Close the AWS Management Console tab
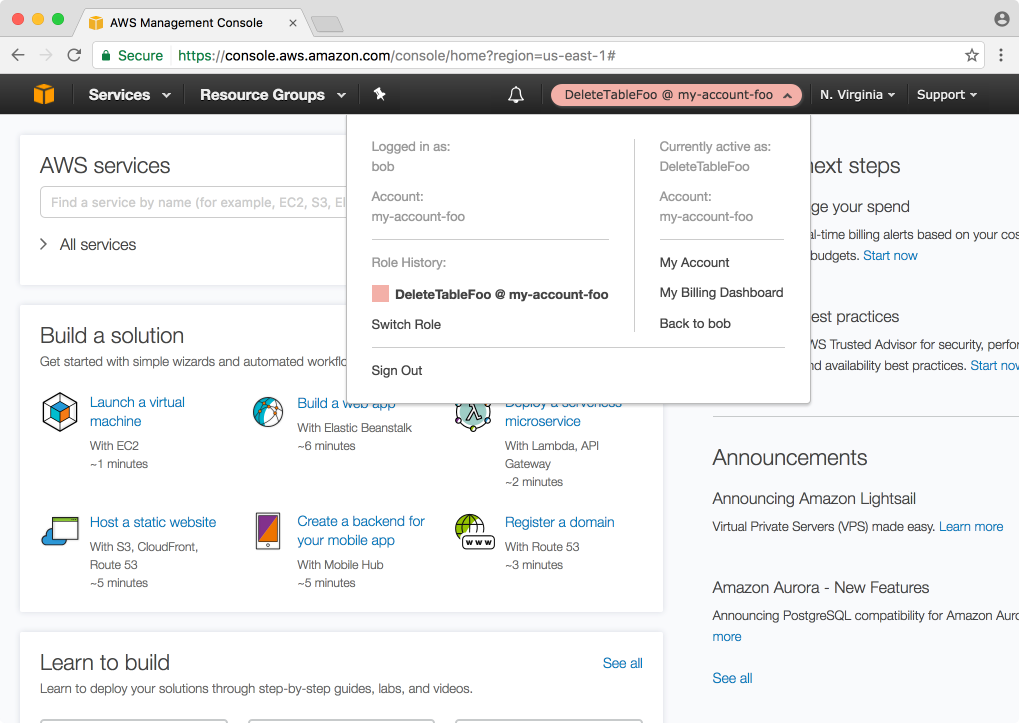 tap(292, 23)
